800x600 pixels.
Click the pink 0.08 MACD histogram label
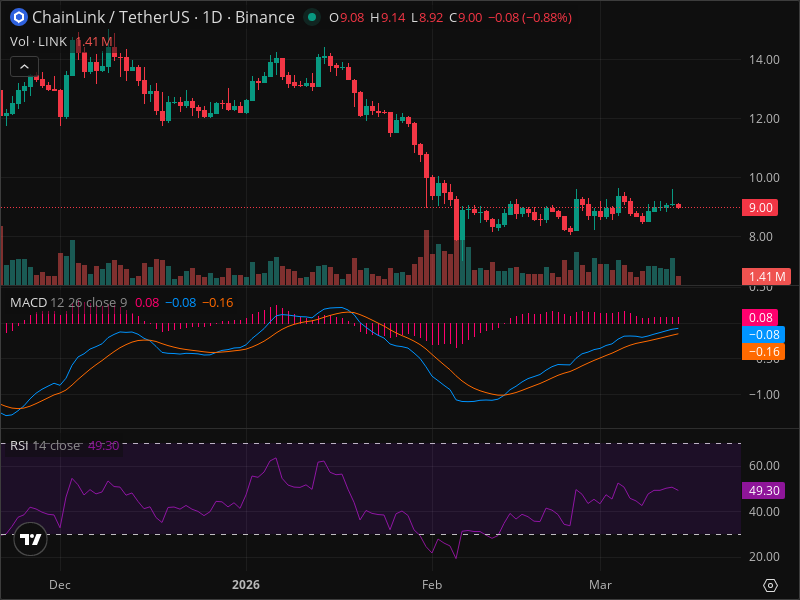click(760, 317)
